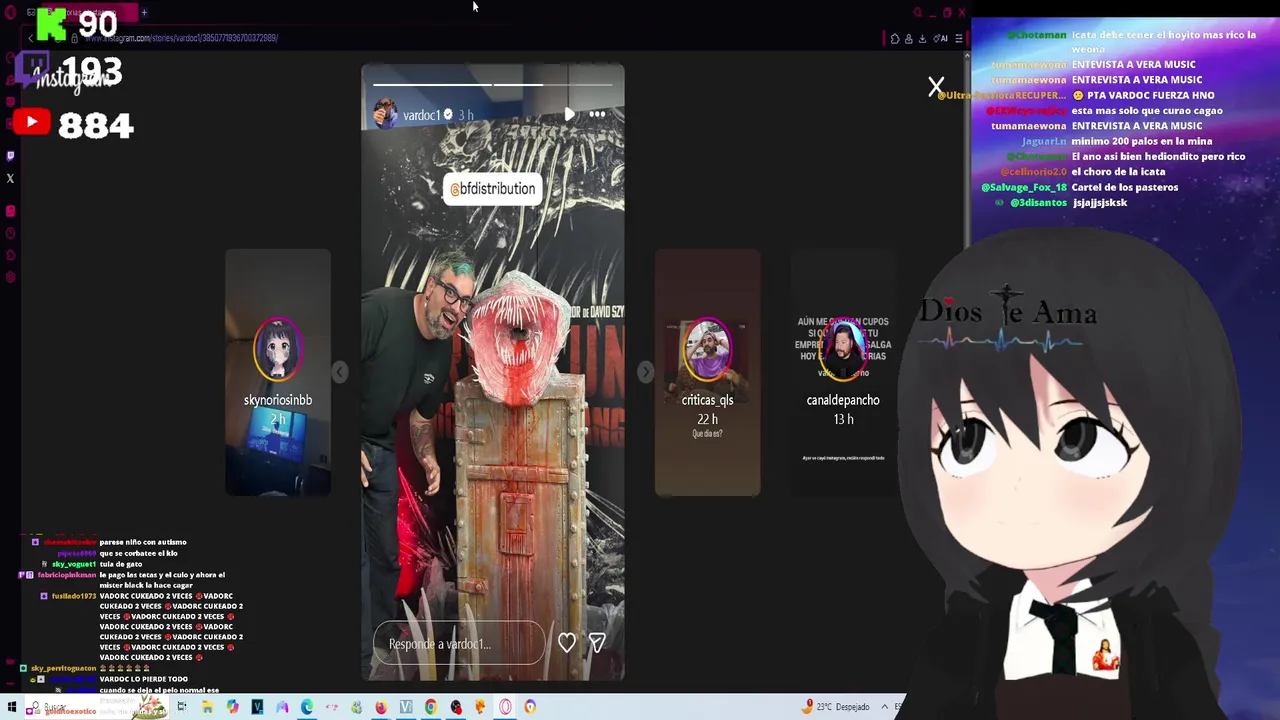Open vardoc1's profile avatar in story header
The width and height of the screenshot is (1280, 720).
pyautogui.click(x=385, y=115)
